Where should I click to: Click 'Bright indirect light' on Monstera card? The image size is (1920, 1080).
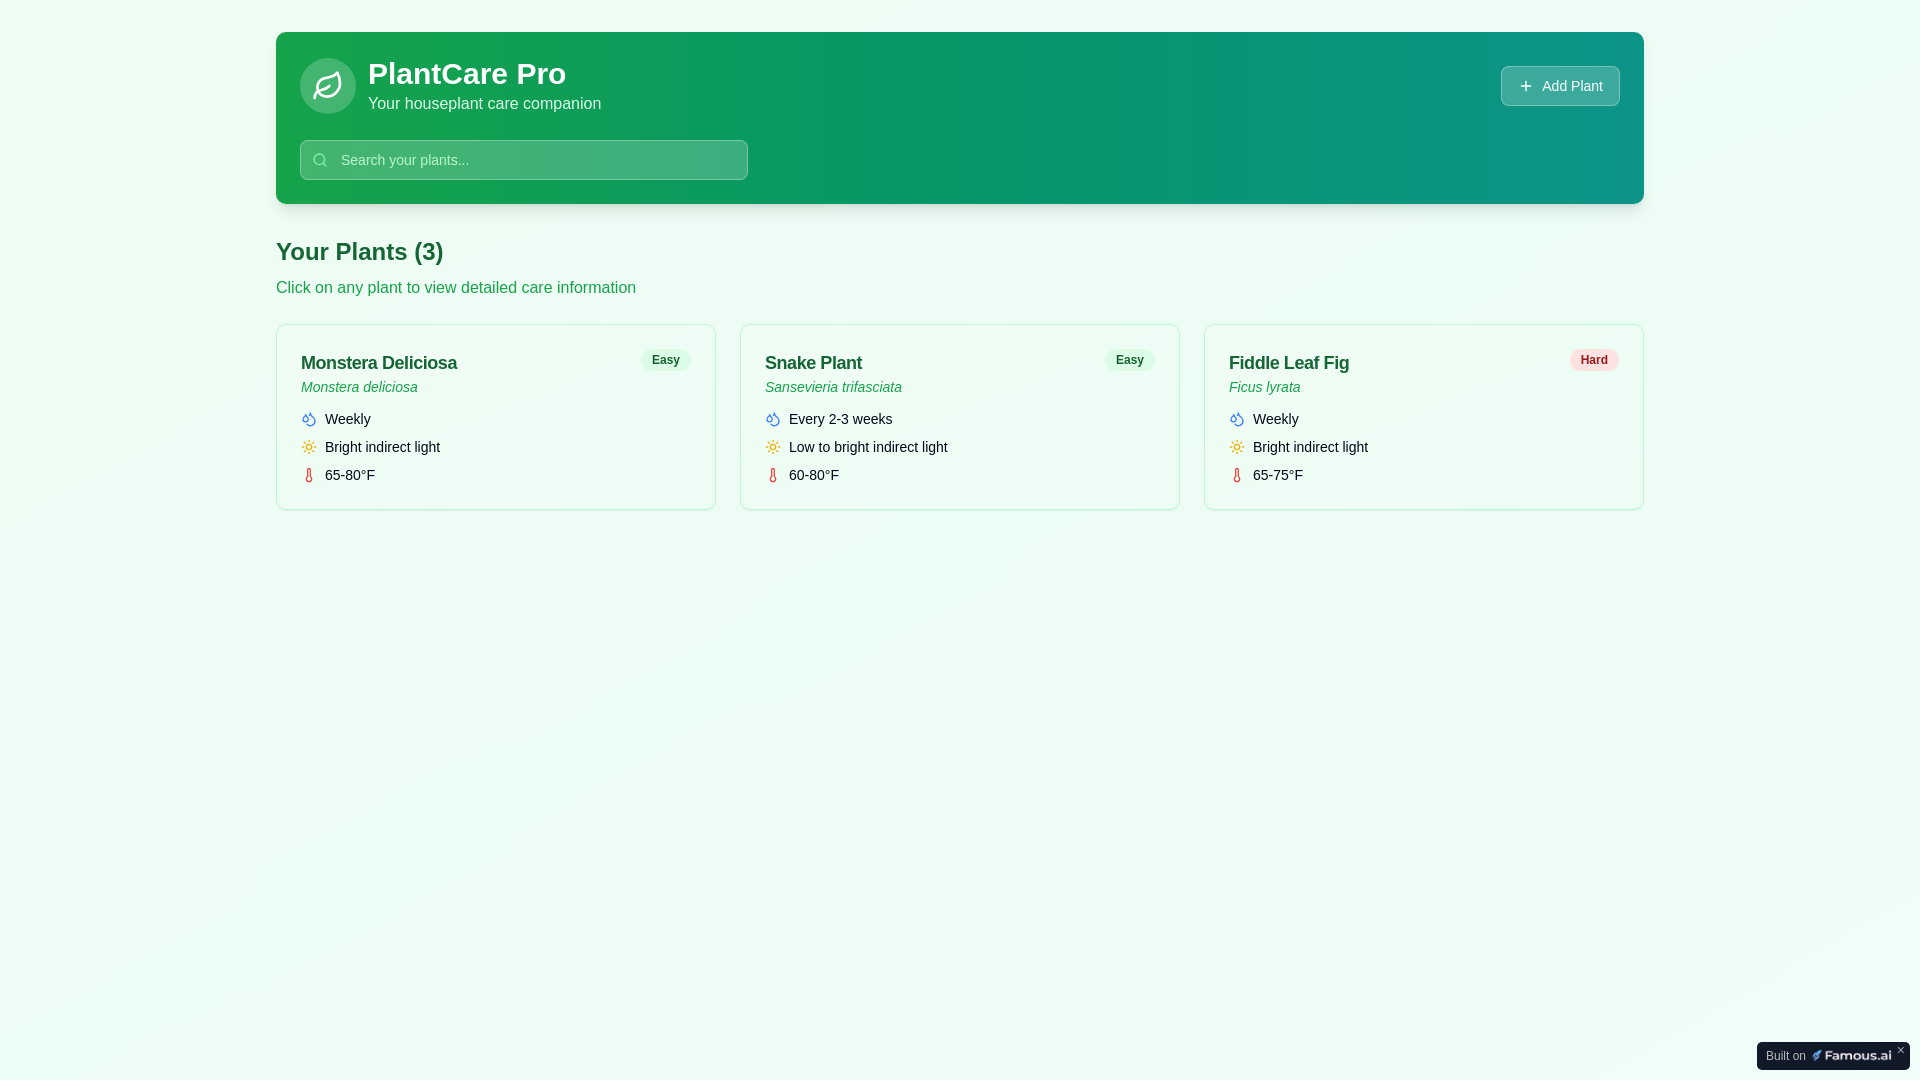382,447
